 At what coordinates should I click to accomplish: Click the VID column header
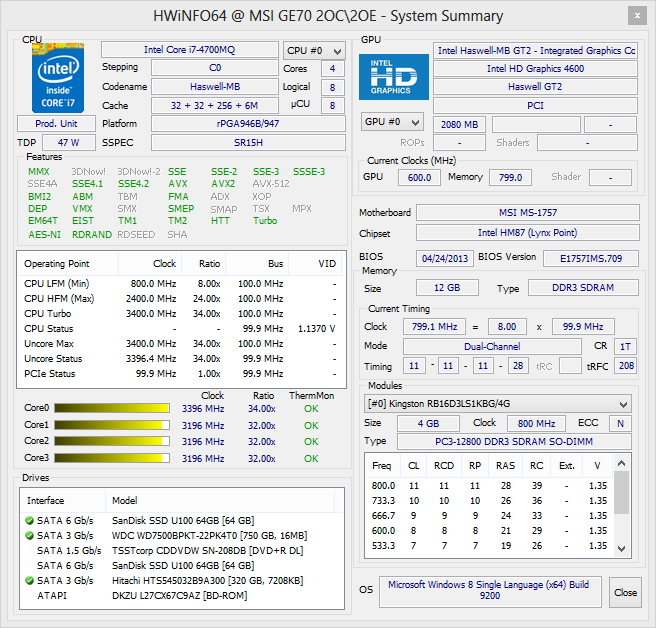coord(315,264)
